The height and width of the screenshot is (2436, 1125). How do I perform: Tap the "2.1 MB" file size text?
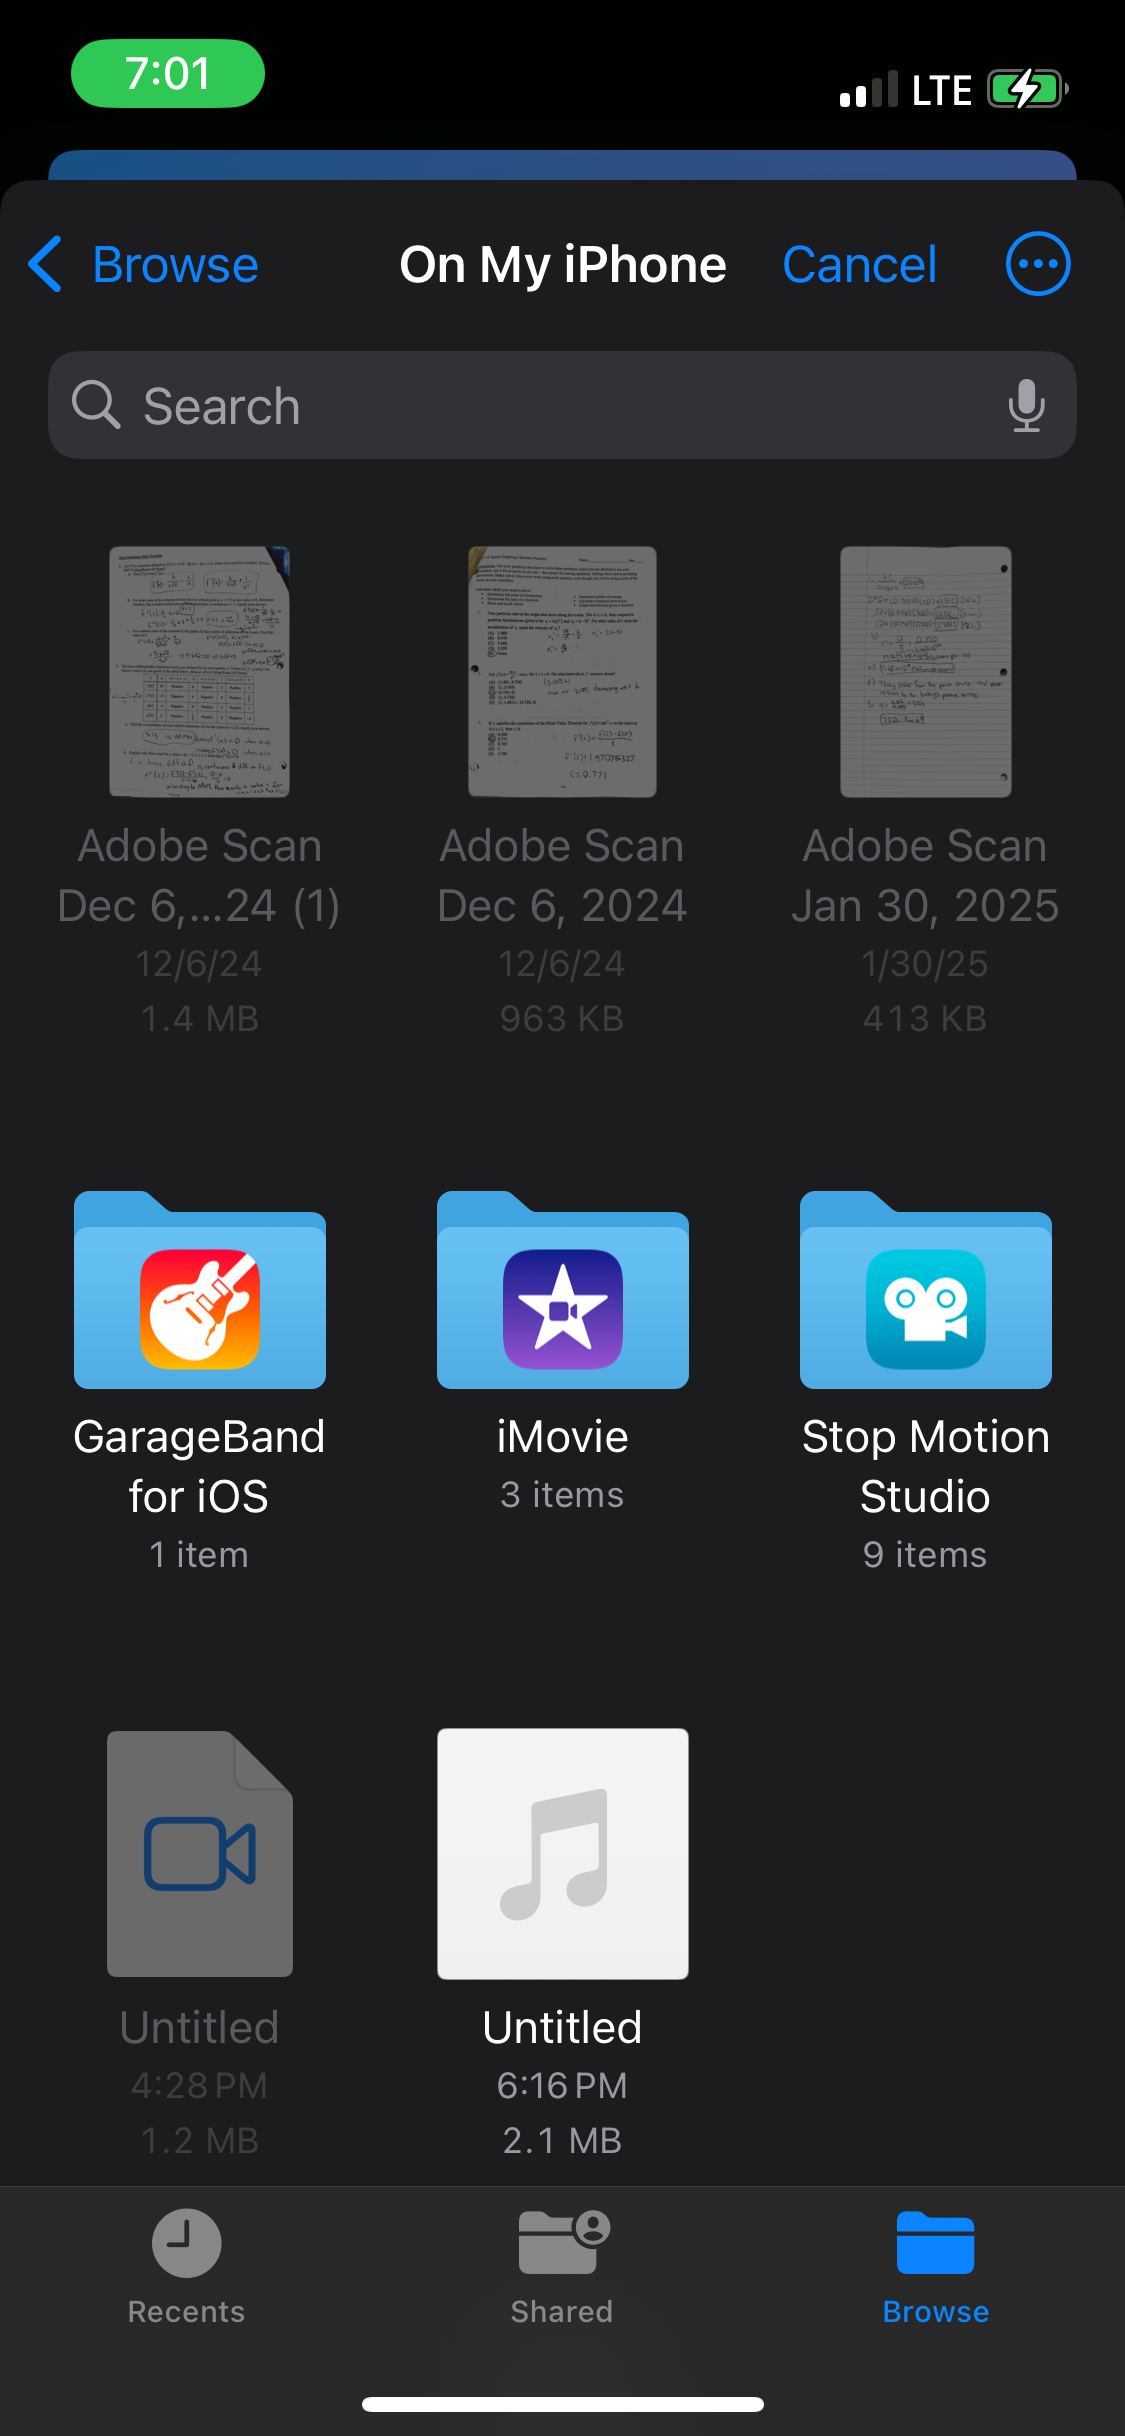pos(562,2141)
